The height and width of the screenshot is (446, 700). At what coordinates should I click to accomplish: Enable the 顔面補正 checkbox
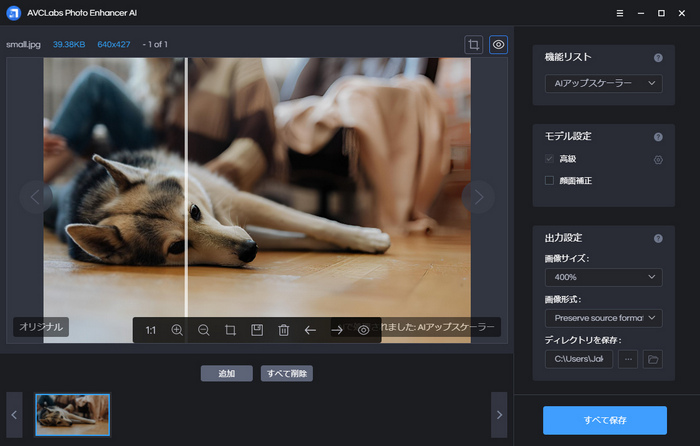pos(550,180)
